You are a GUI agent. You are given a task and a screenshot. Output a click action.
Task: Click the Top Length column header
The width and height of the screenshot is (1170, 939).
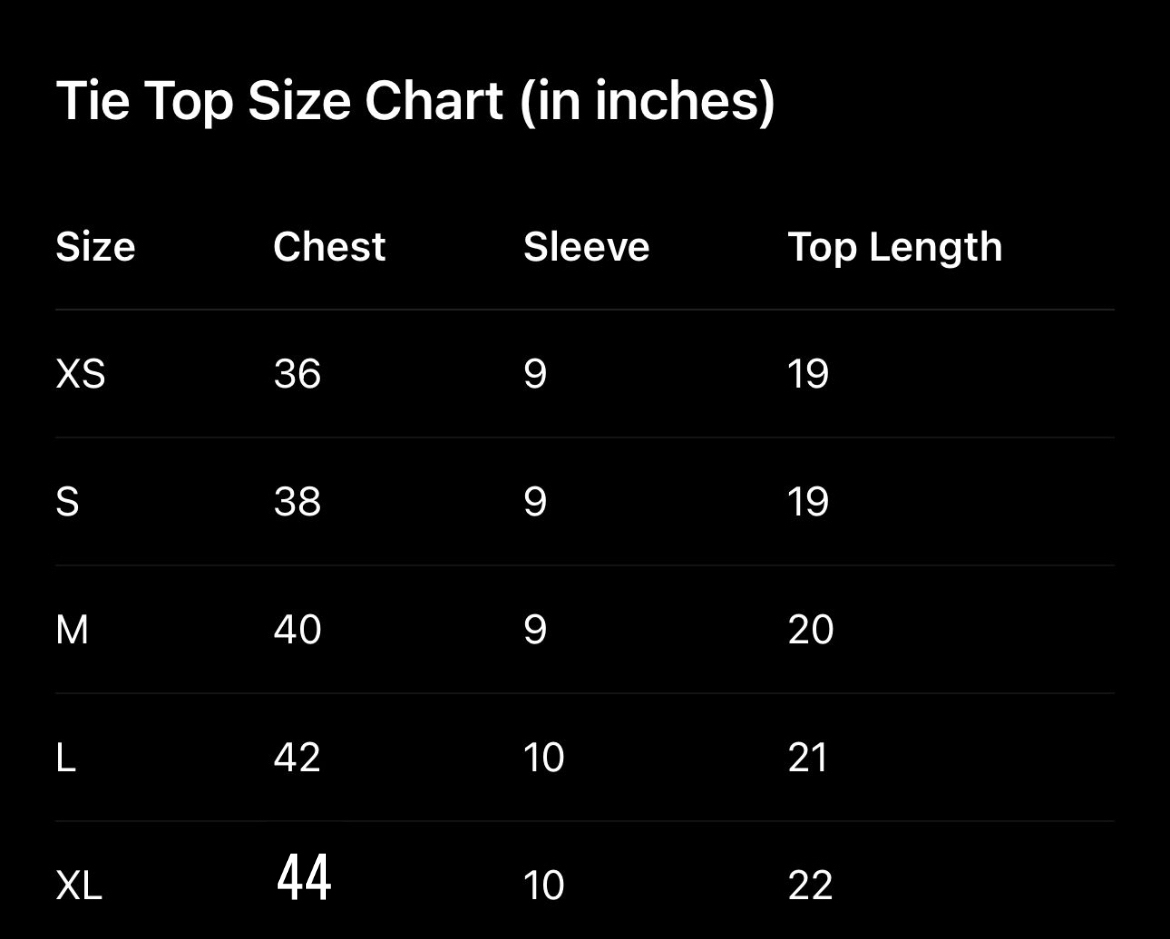tap(894, 247)
